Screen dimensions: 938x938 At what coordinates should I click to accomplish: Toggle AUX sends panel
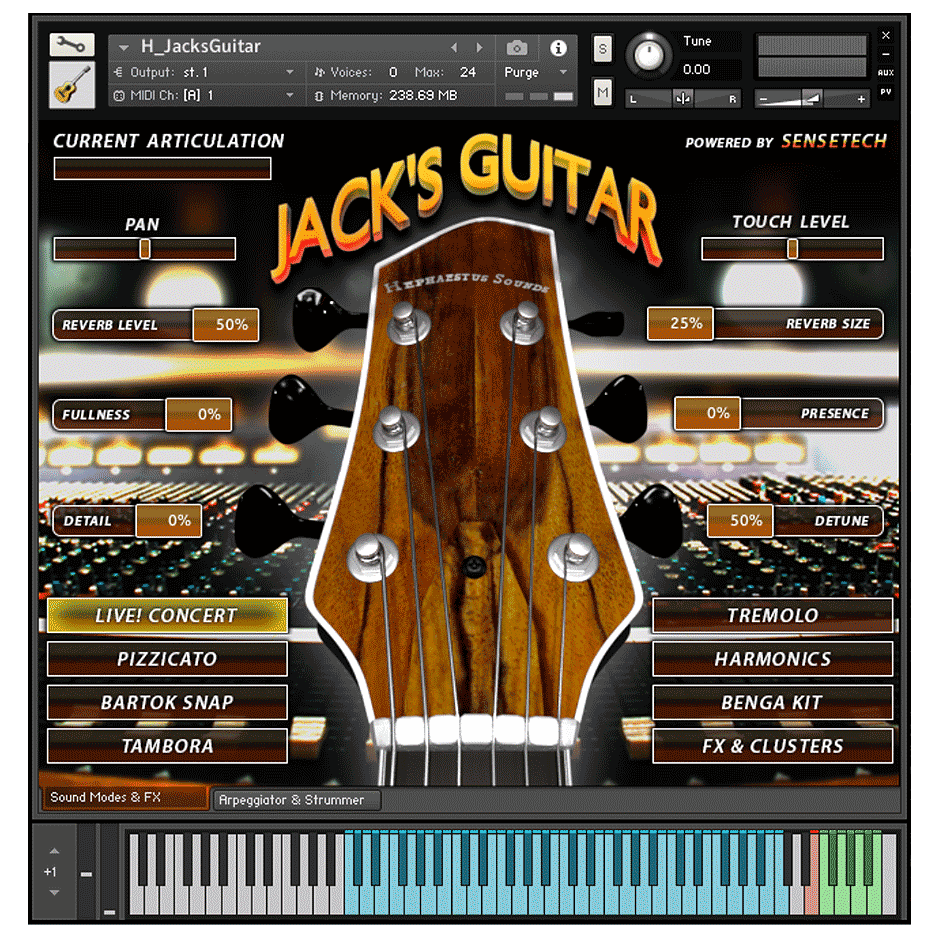(x=886, y=73)
